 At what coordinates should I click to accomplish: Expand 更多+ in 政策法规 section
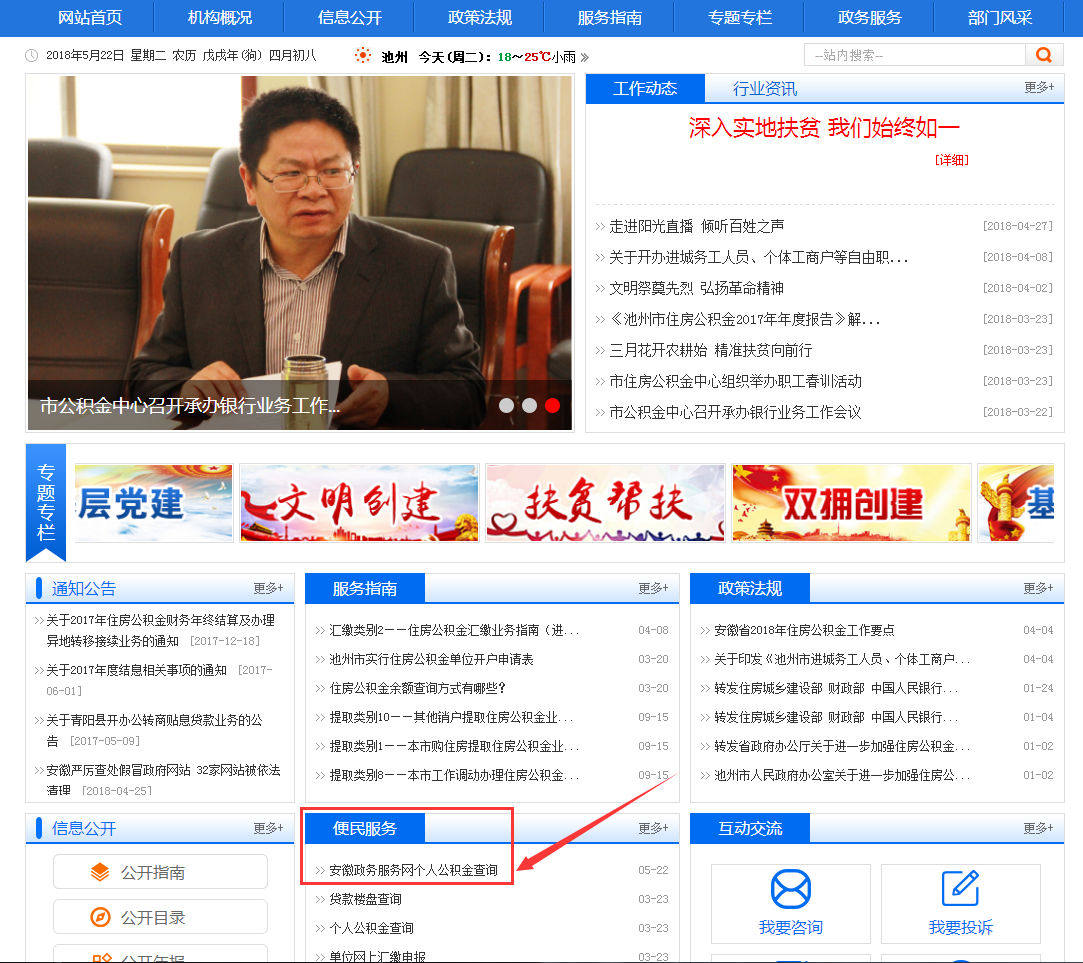pyautogui.click(x=1038, y=588)
